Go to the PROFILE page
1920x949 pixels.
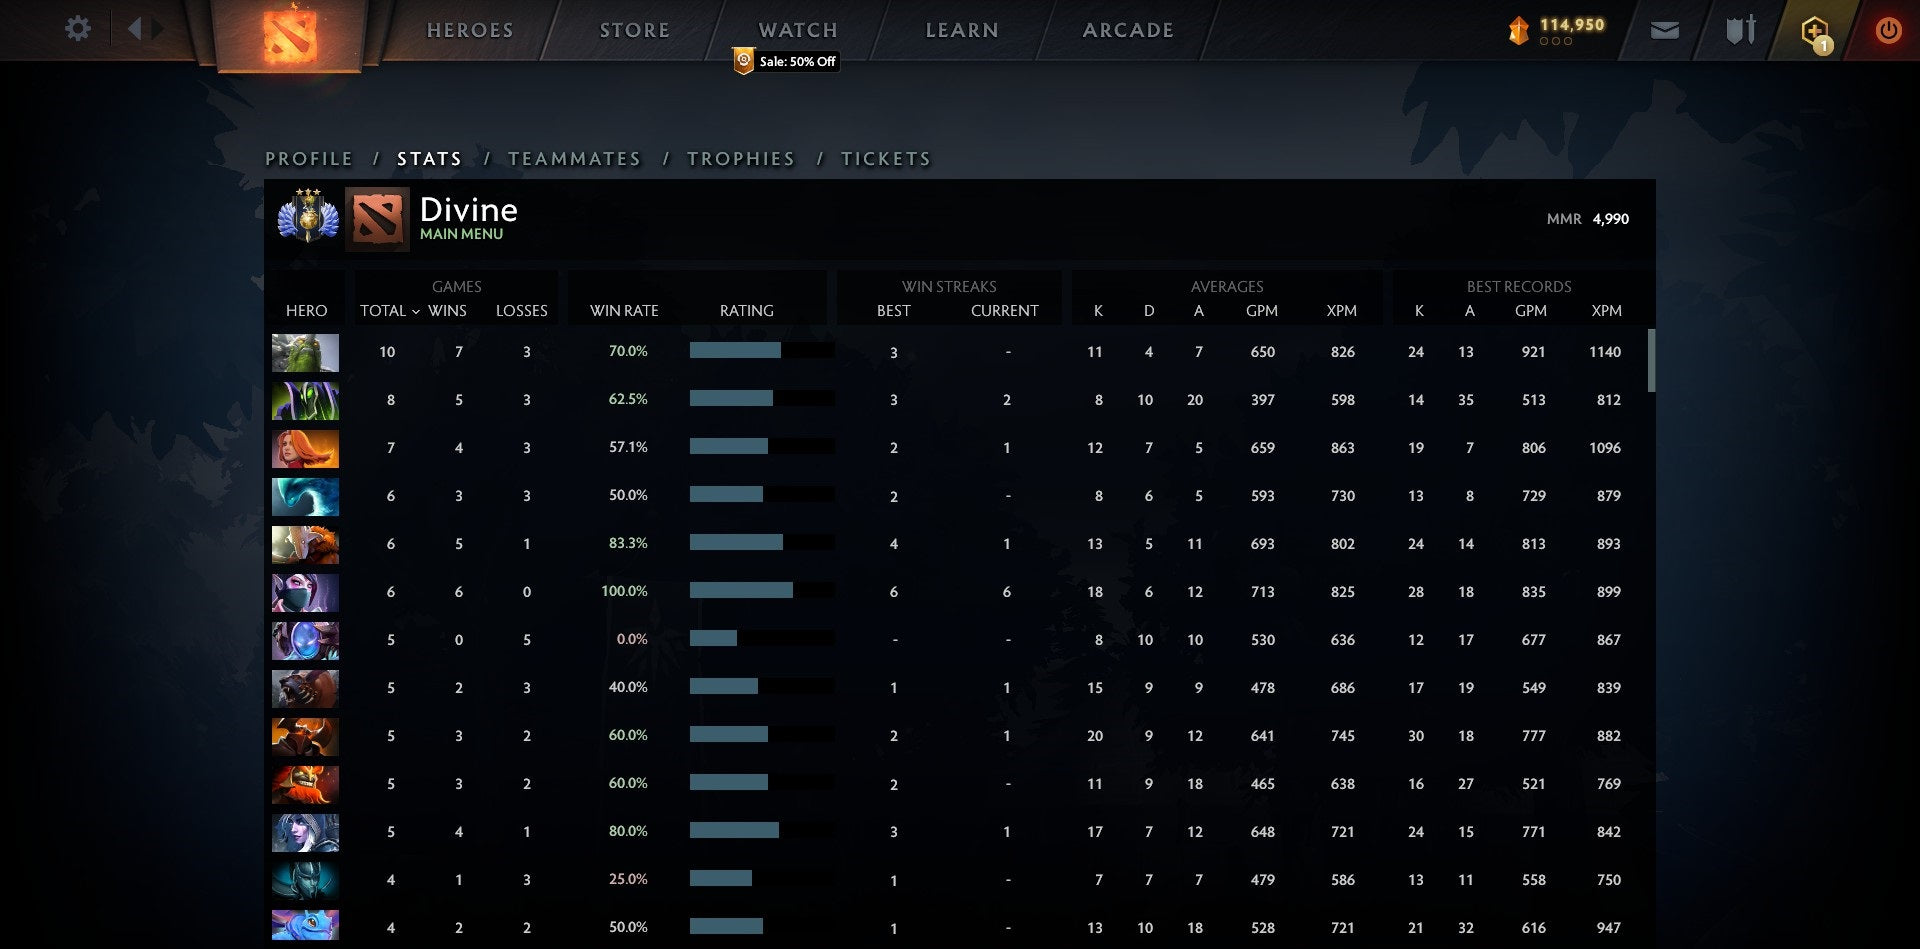click(x=309, y=158)
